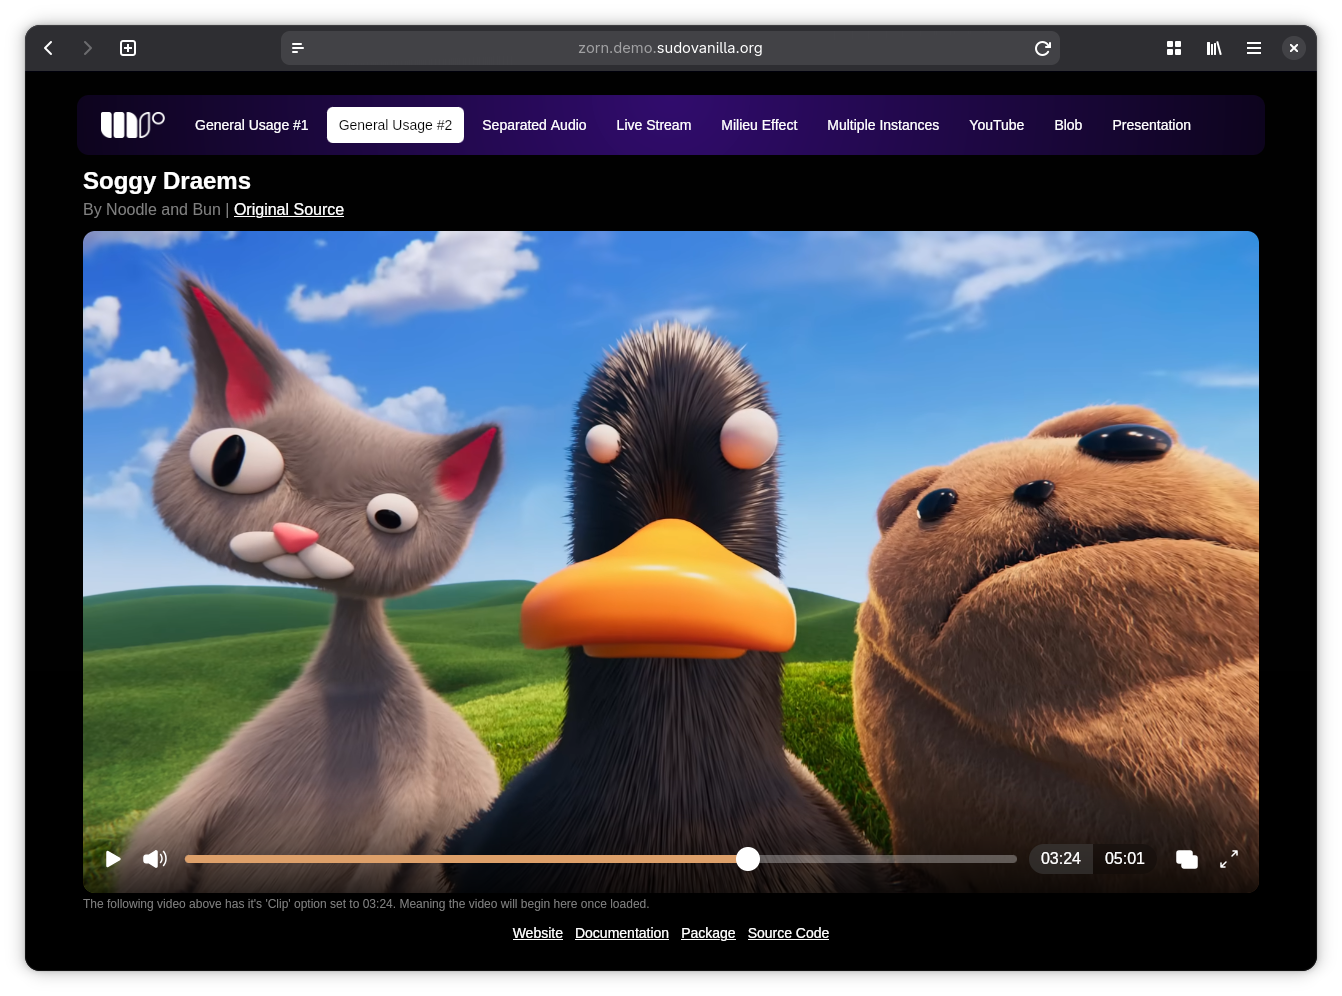Toggle picture-in-picture mode icon
The width and height of the screenshot is (1342, 996).
click(1187, 859)
